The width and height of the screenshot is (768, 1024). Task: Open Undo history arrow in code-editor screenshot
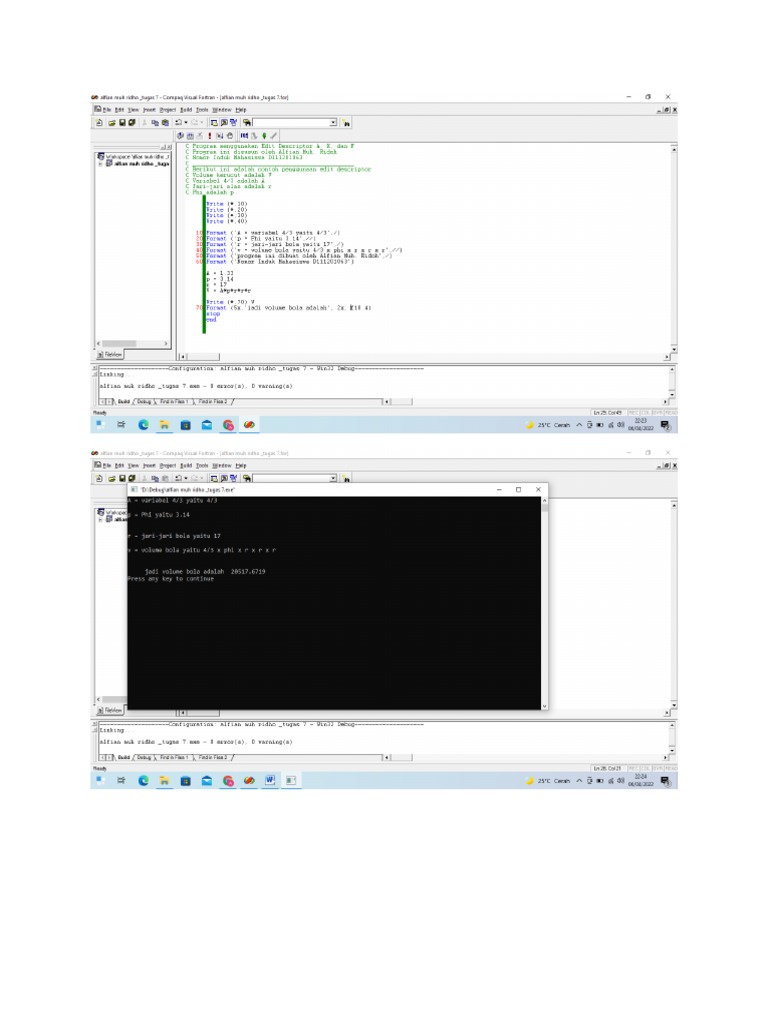point(186,122)
